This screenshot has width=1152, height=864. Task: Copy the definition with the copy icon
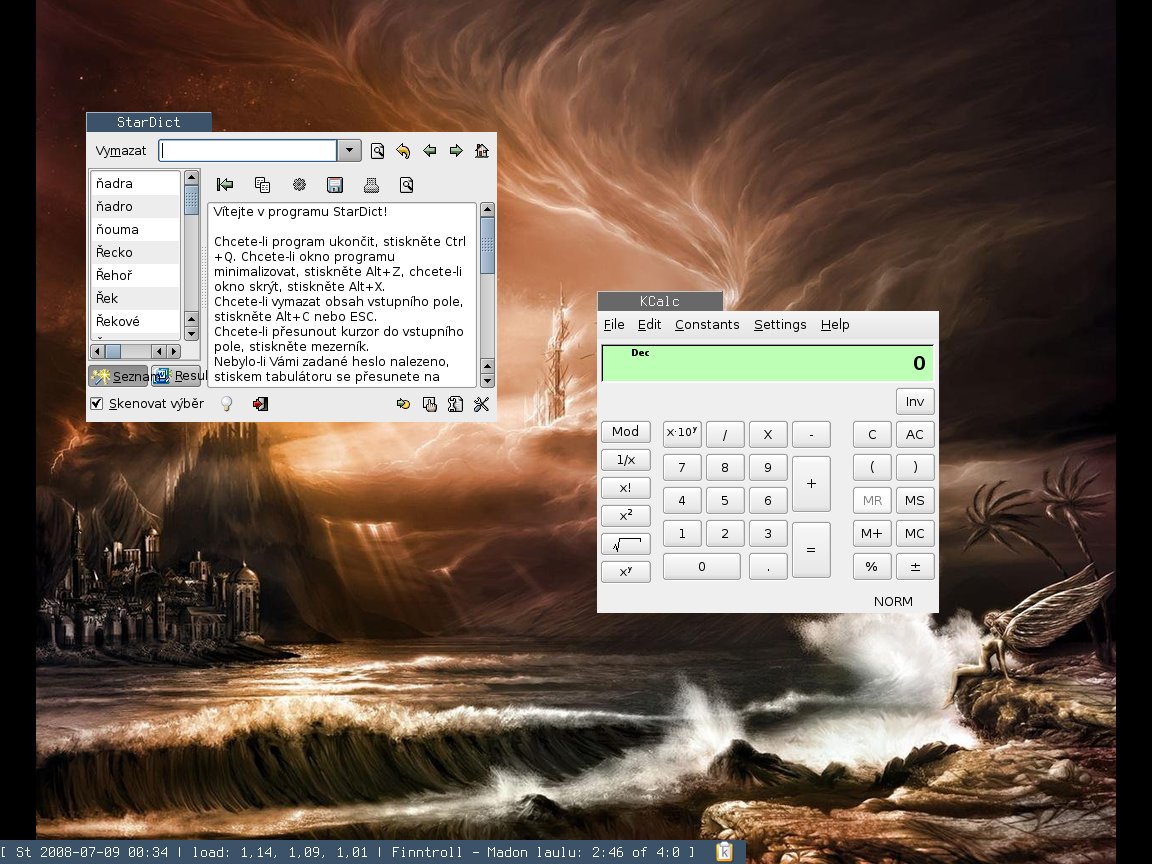point(262,184)
